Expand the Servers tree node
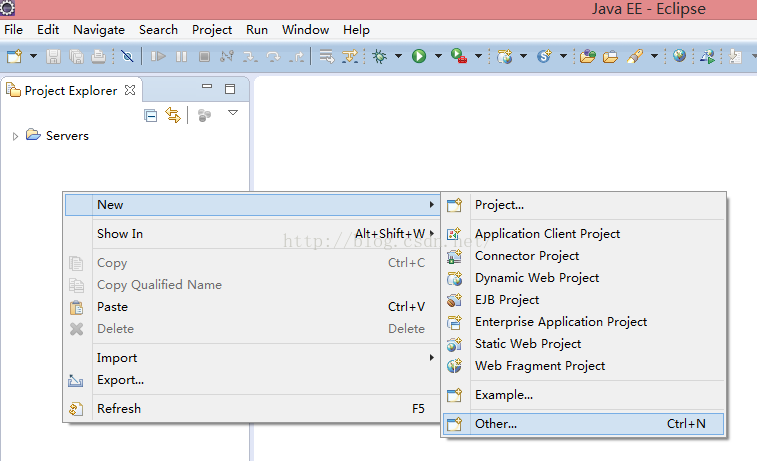The width and height of the screenshot is (757, 461). click(x=15, y=136)
